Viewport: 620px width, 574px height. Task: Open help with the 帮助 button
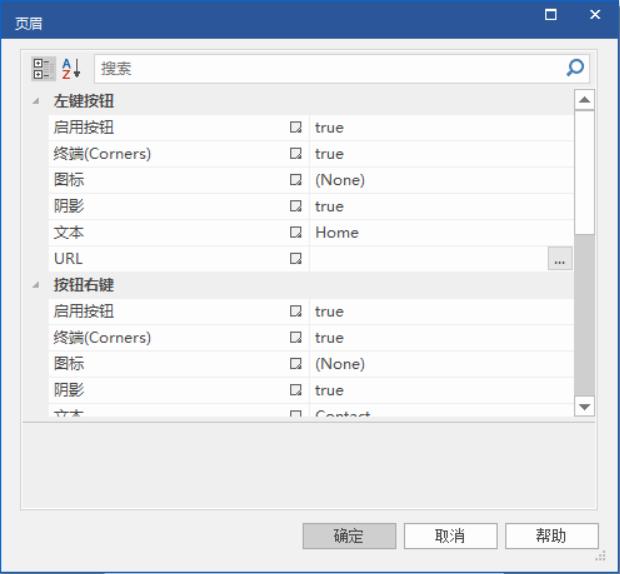pyautogui.click(x=551, y=536)
